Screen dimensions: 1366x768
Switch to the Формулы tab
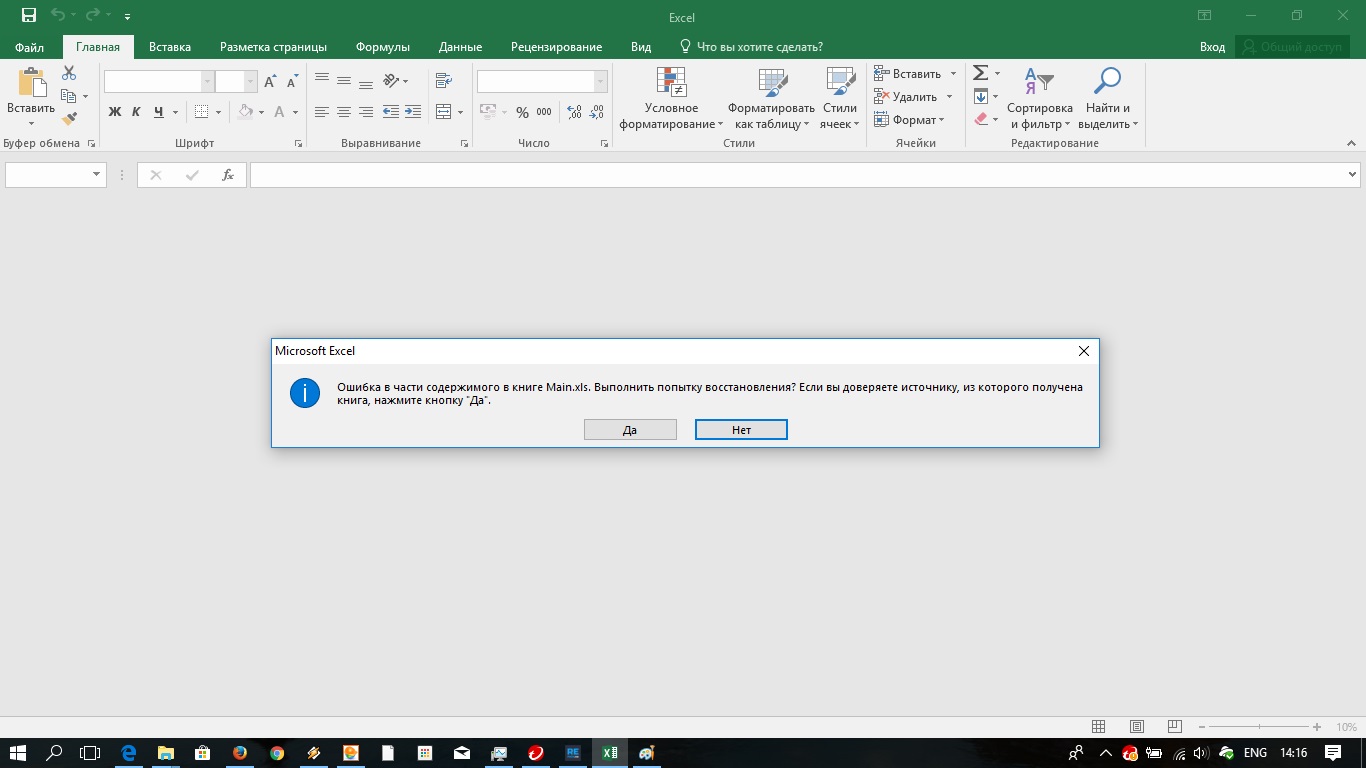pos(383,47)
